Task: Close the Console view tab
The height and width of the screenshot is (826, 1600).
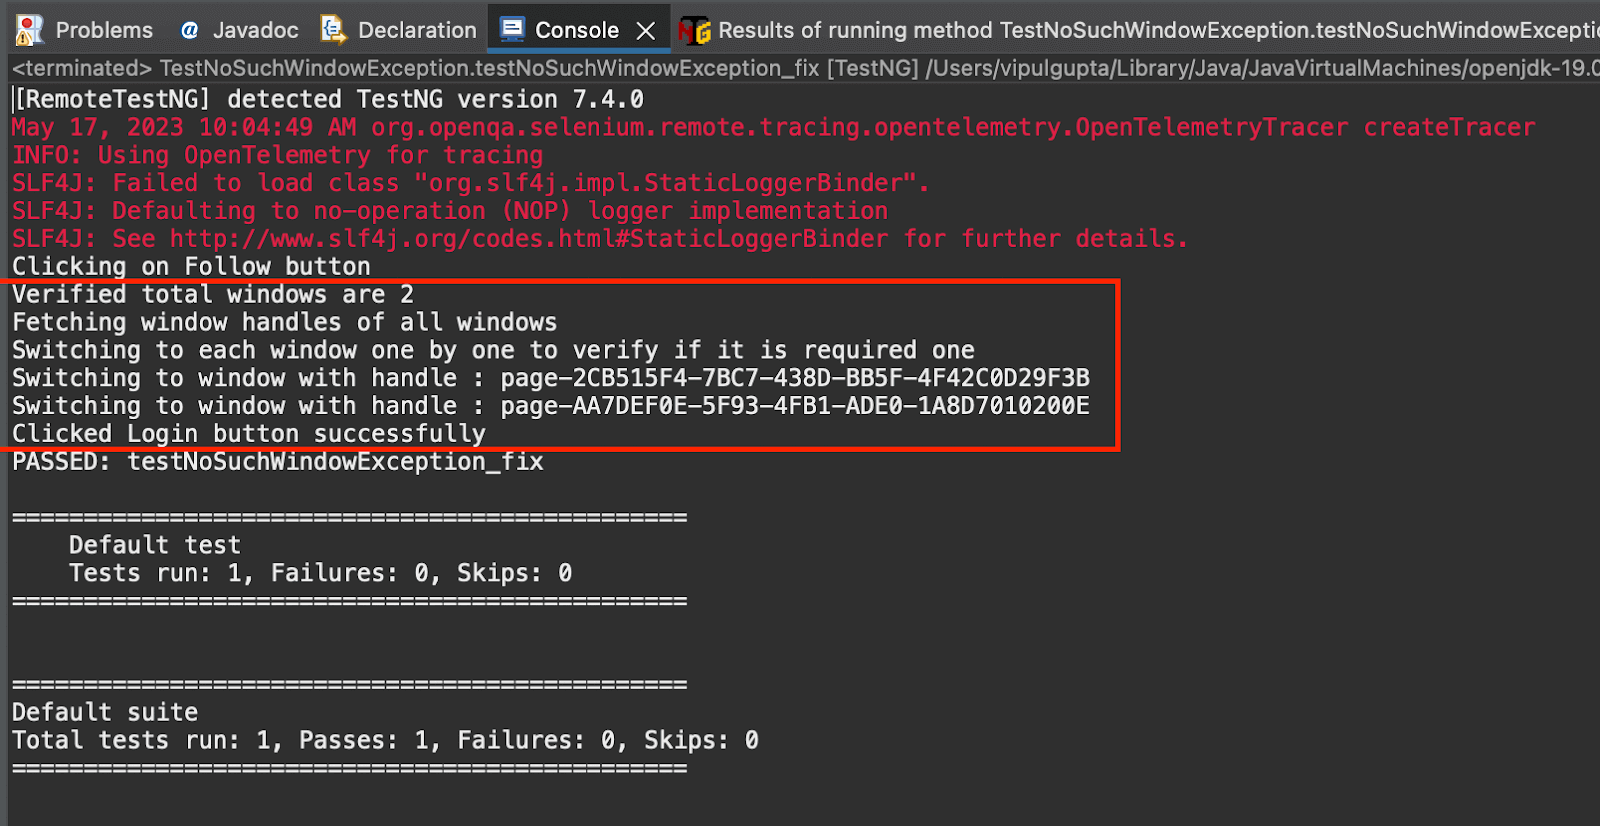Action: (646, 31)
